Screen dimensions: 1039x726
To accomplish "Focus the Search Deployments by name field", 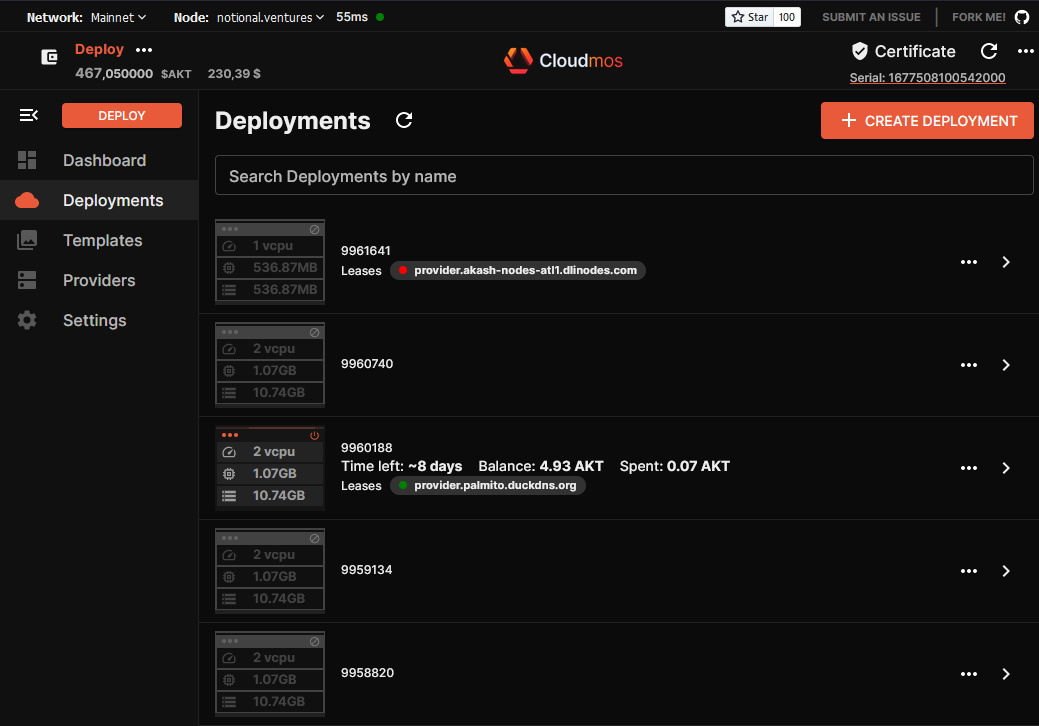I will pos(624,176).
